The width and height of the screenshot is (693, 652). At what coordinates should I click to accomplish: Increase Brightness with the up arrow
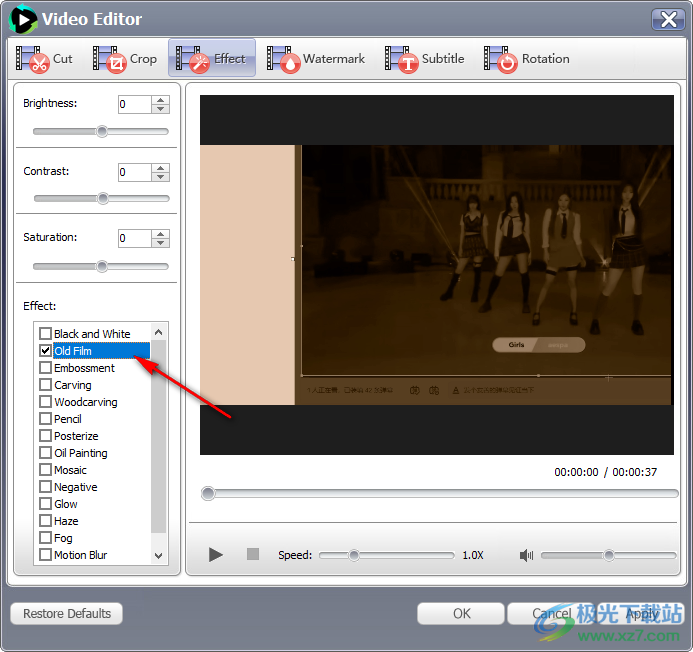click(160, 100)
